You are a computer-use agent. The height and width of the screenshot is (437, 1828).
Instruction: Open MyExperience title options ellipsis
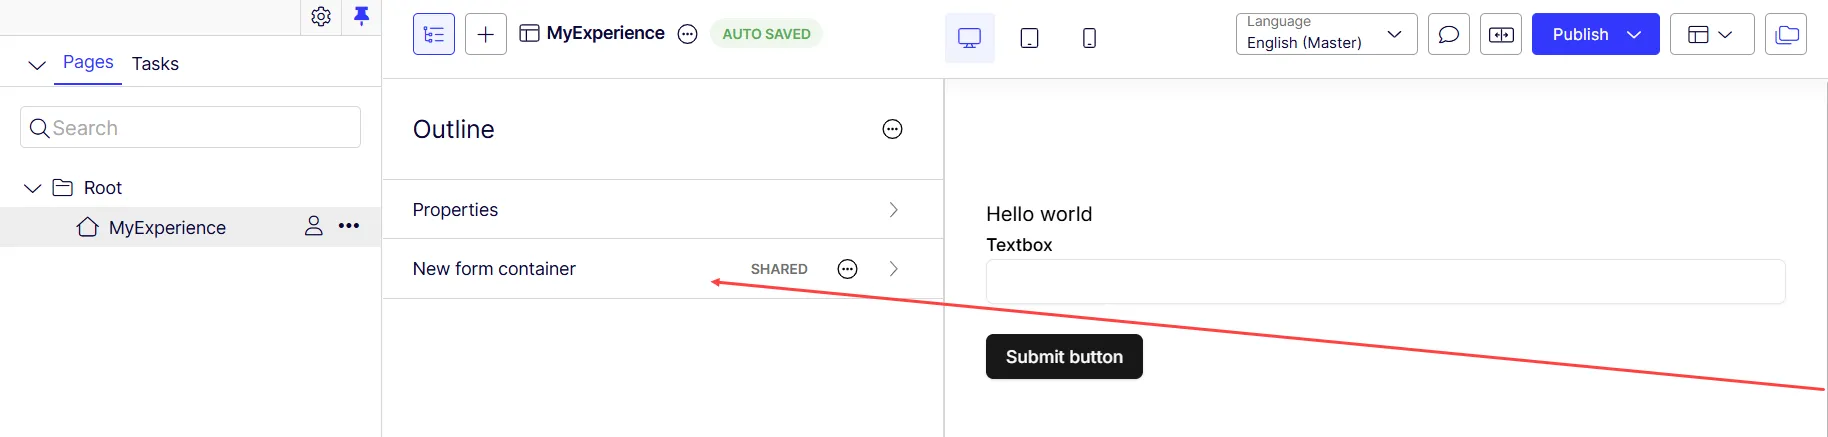tap(687, 34)
